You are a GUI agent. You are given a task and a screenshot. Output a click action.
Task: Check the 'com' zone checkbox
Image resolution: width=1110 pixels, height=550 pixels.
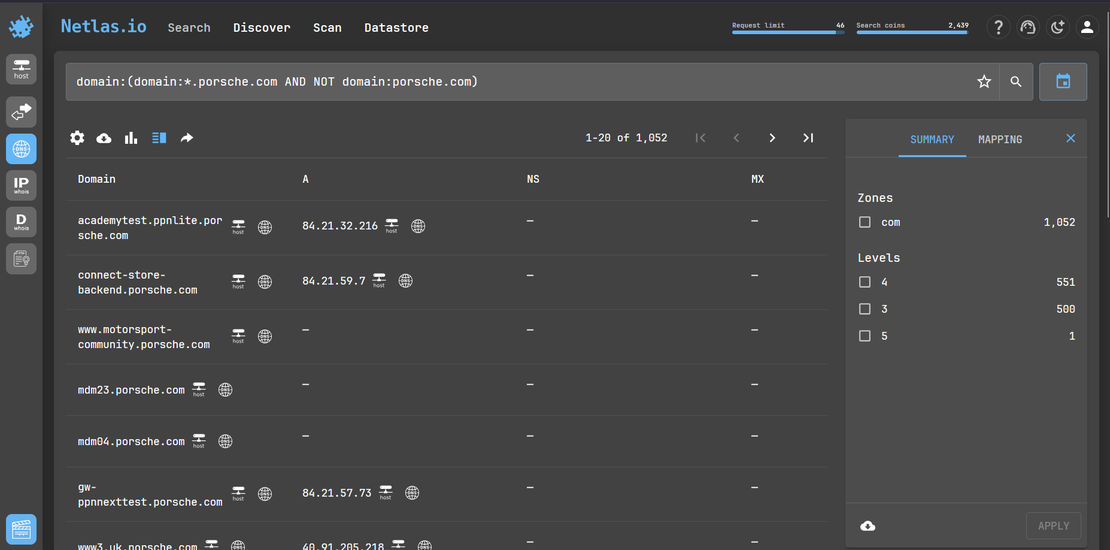(865, 222)
